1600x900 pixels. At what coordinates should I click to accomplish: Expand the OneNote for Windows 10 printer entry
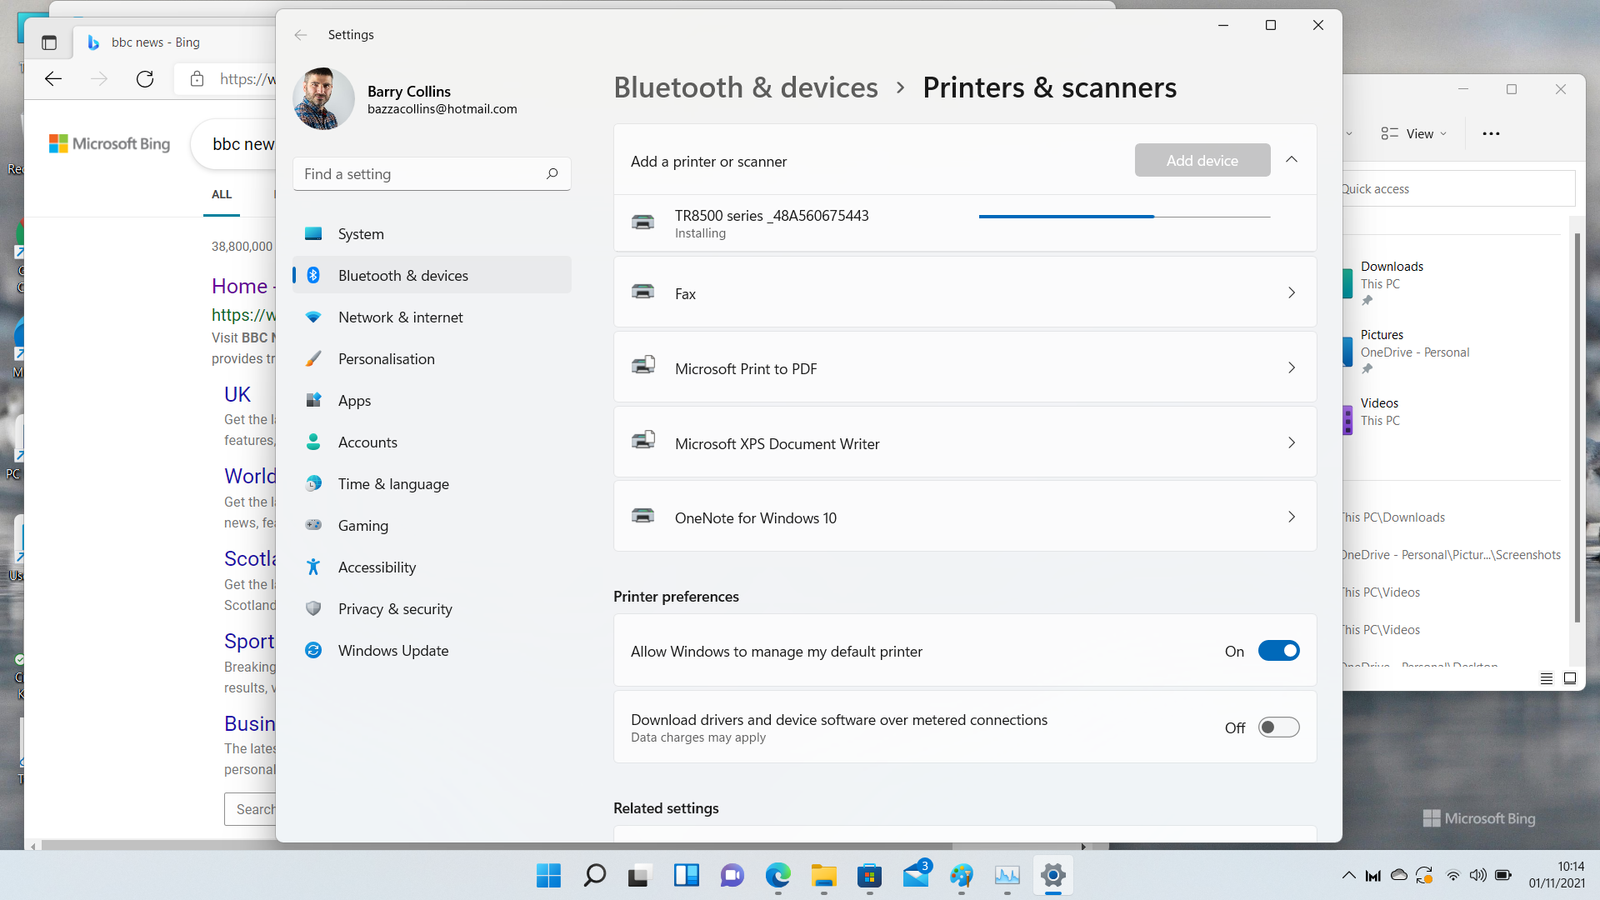[x=1291, y=517]
